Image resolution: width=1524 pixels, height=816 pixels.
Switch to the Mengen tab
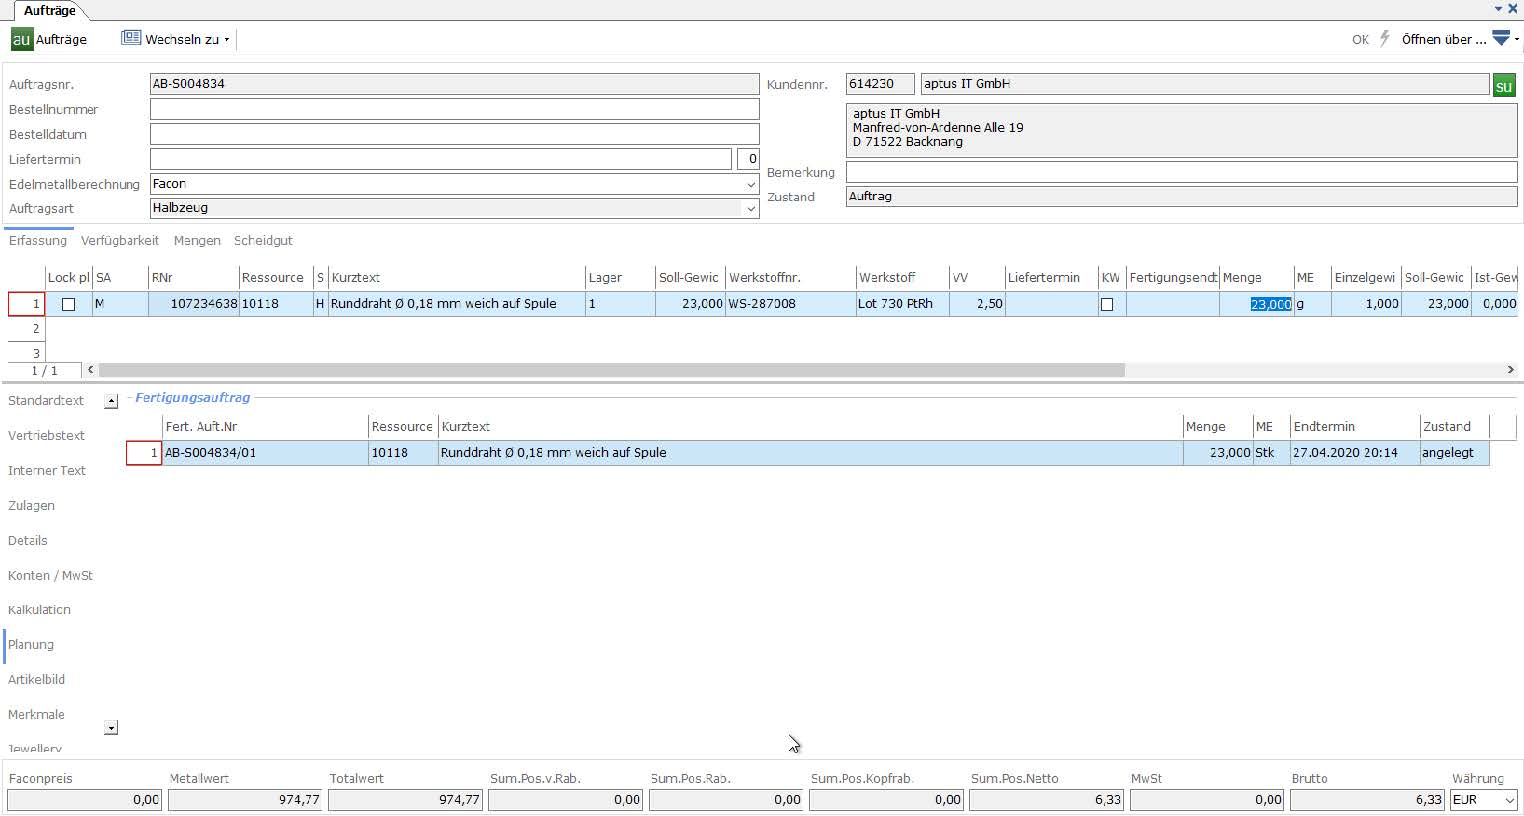pyautogui.click(x=197, y=241)
